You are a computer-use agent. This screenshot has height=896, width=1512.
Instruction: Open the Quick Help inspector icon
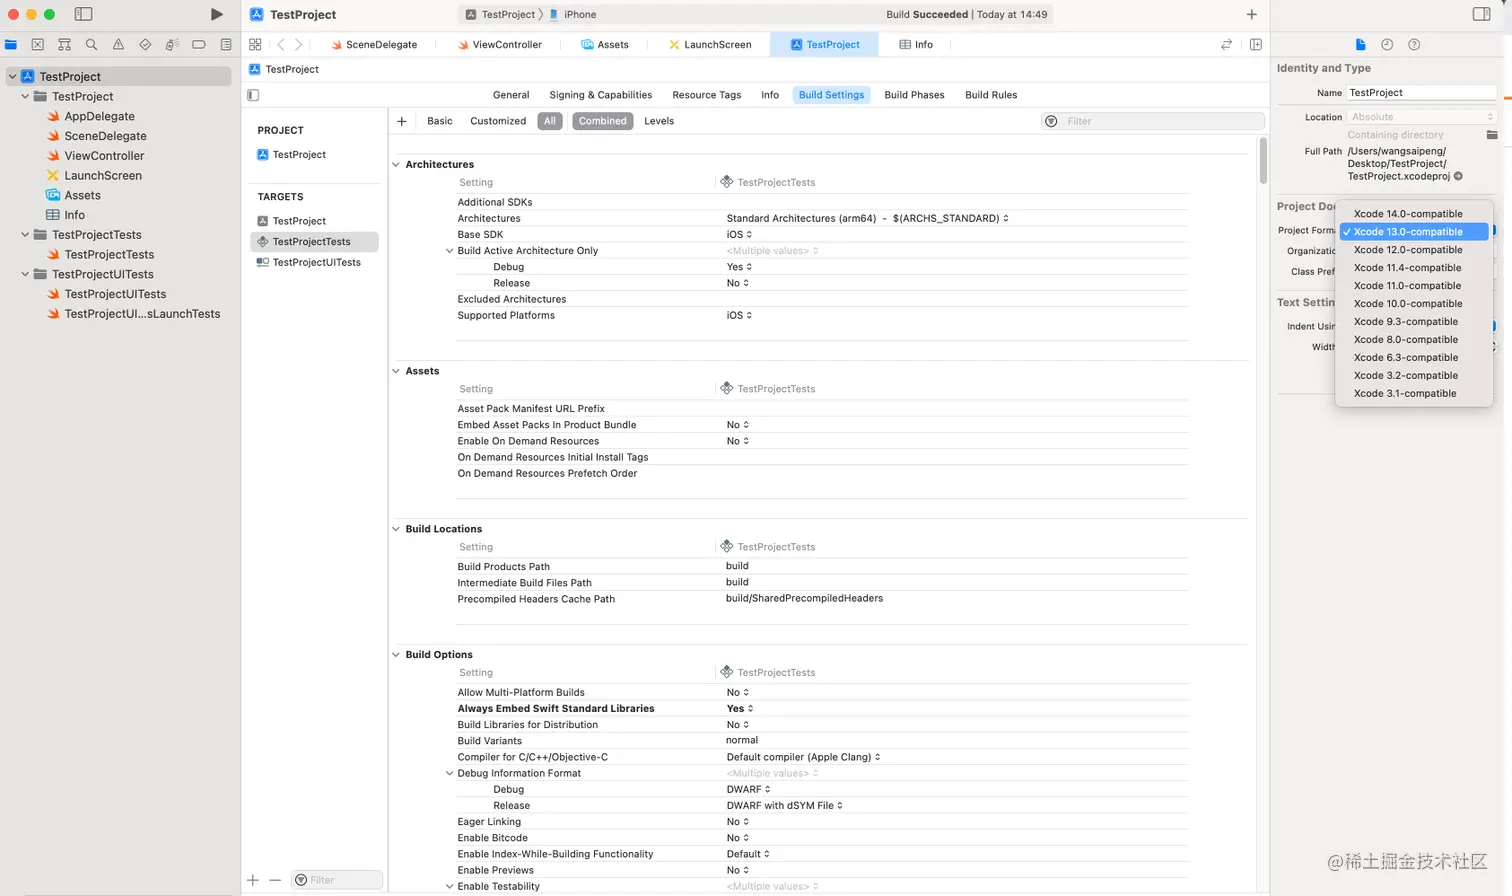click(x=1414, y=44)
